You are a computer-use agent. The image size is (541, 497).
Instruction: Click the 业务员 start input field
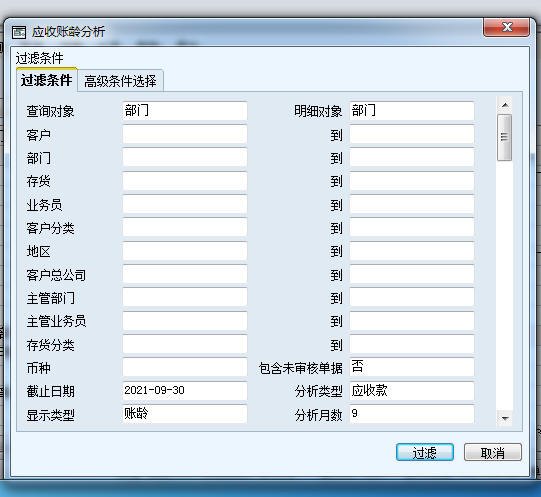(185, 204)
